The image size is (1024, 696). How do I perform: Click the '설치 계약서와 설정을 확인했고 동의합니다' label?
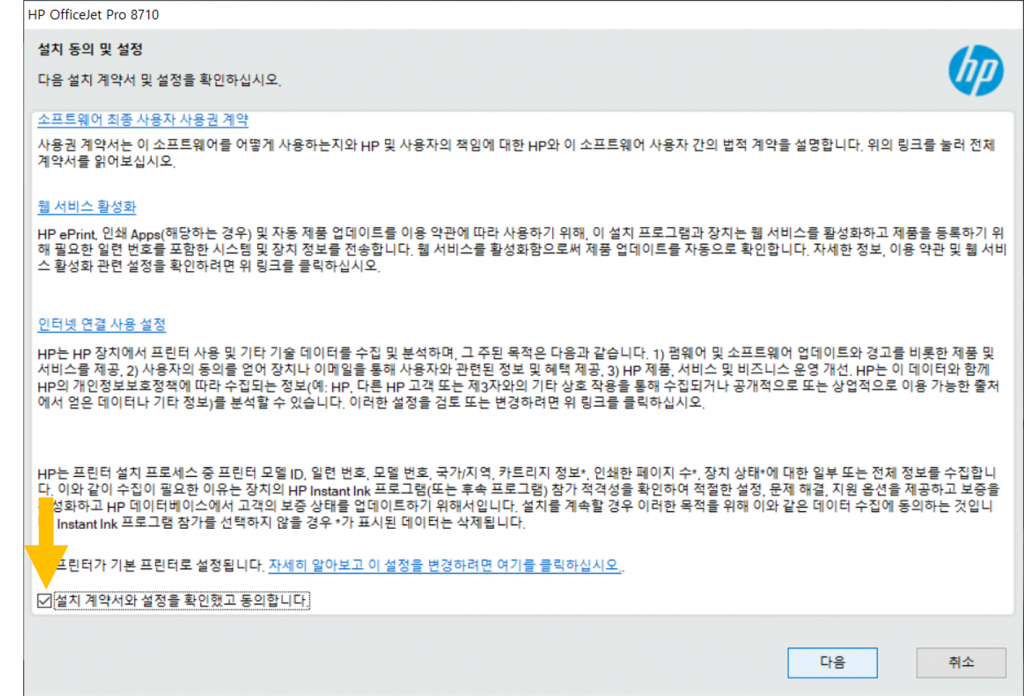tap(182, 601)
